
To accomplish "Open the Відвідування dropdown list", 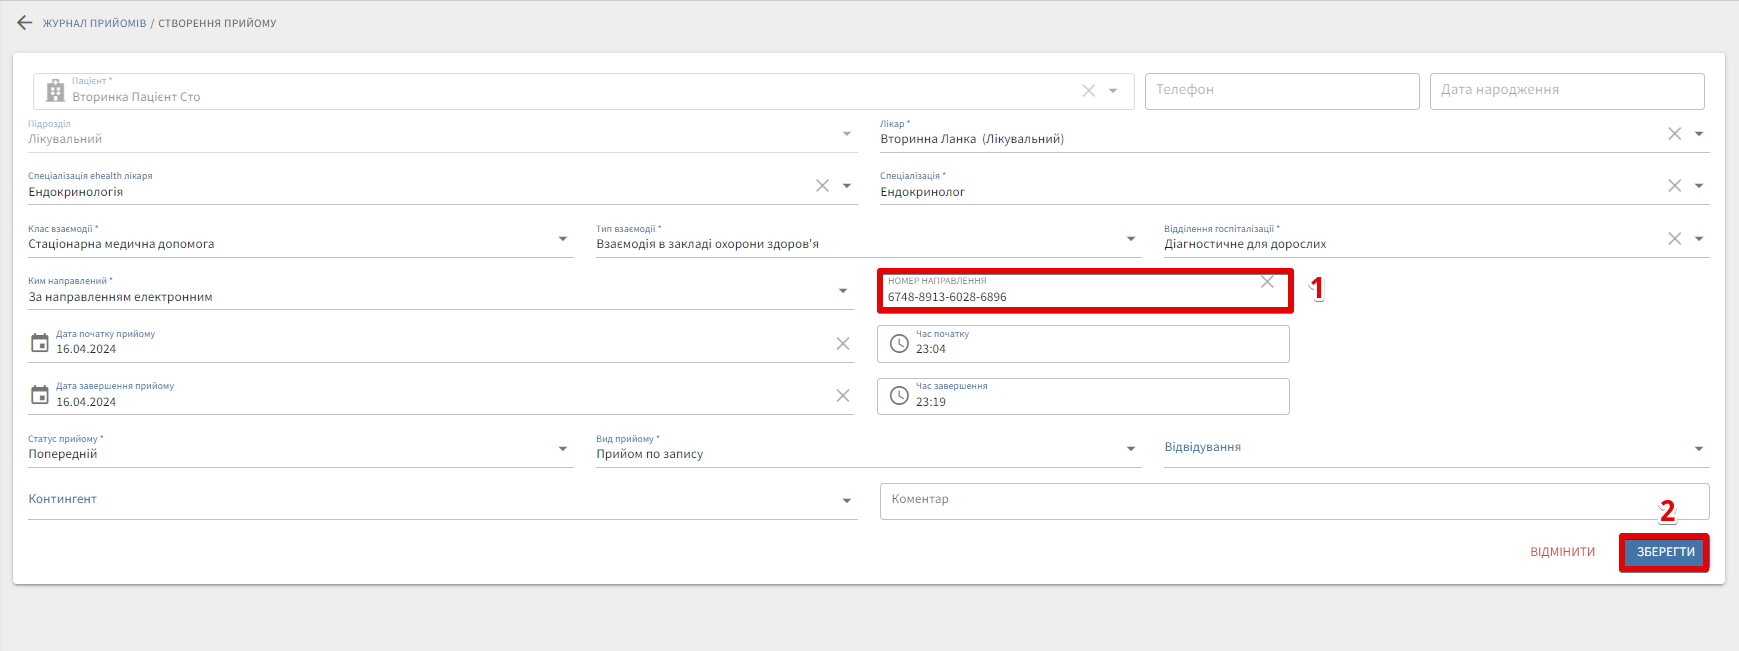I will point(1698,449).
